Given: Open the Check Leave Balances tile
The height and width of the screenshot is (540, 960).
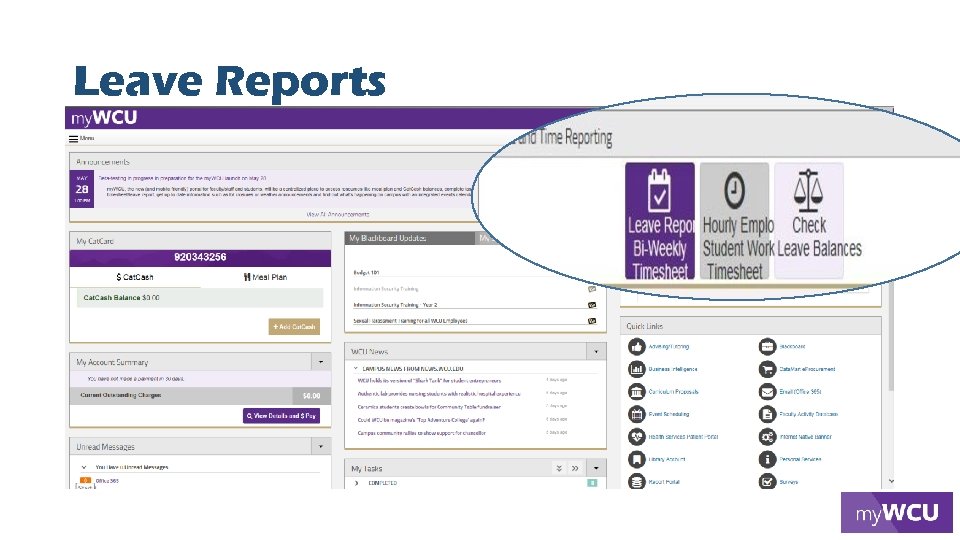Looking at the screenshot, I should click(x=809, y=221).
